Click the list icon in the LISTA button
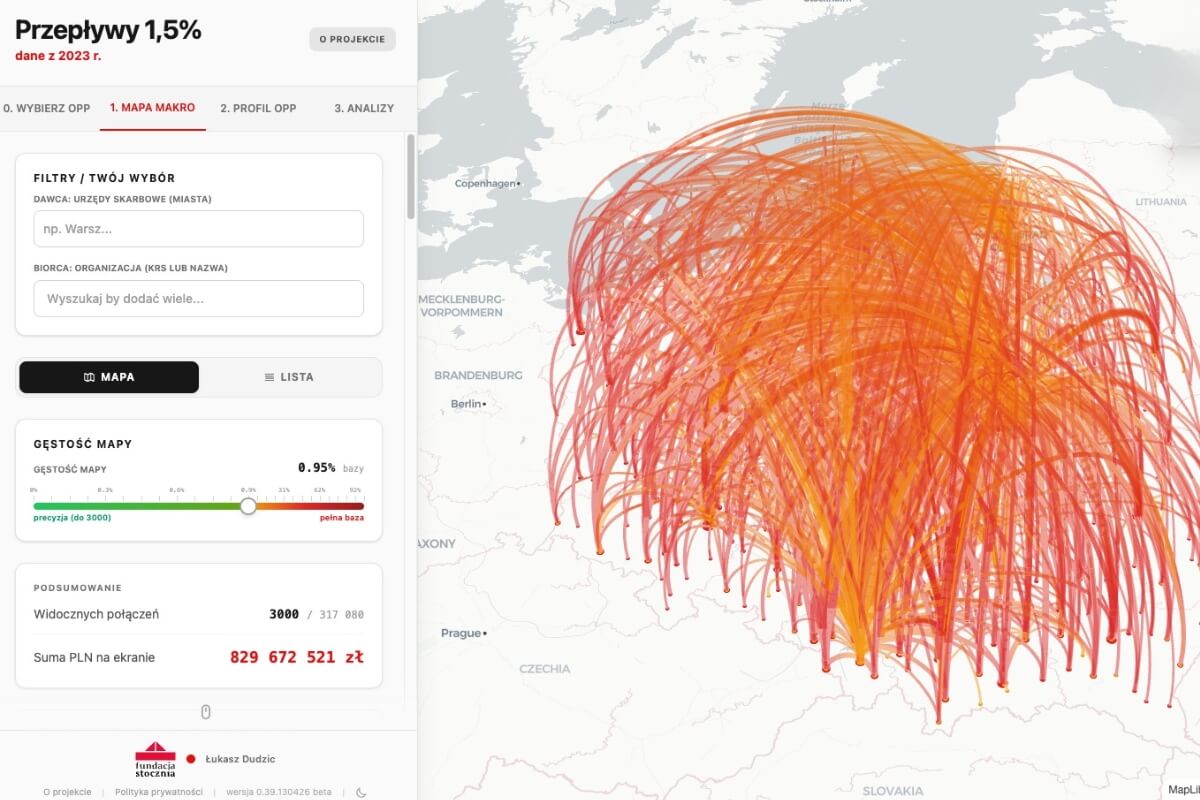 coord(269,377)
